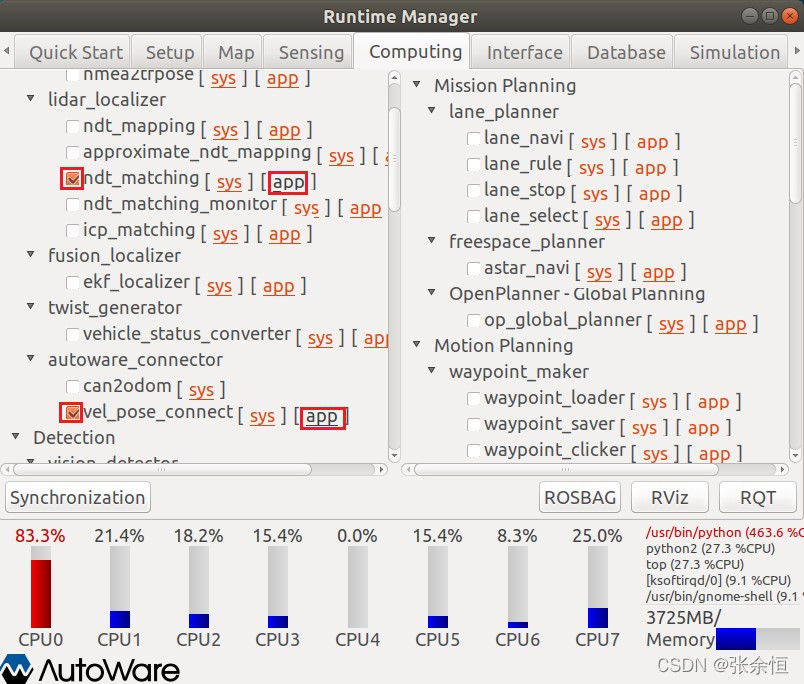Screen dimensions: 804x684
Task: Open app link for waypoint_loader
Action: pos(713,403)
